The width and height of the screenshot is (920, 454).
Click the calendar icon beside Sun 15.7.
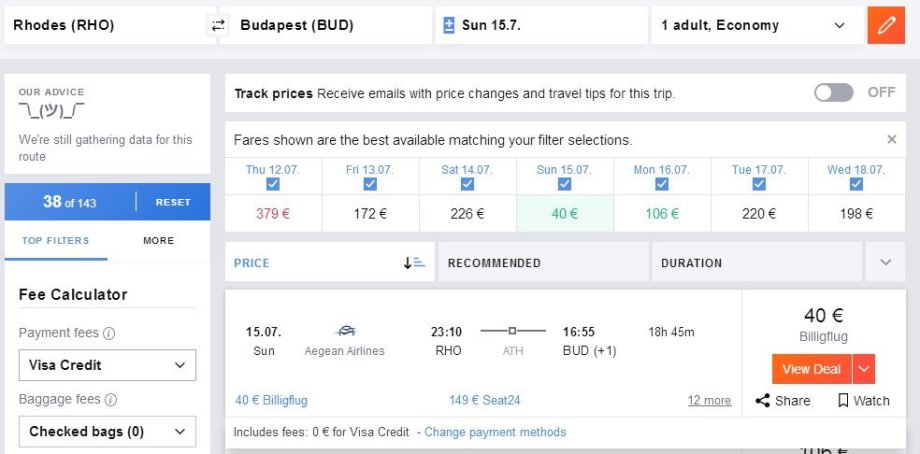coord(449,26)
